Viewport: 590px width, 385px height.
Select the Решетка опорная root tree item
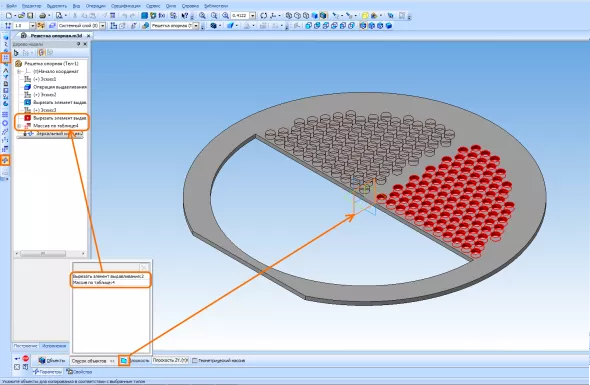click(51, 64)
